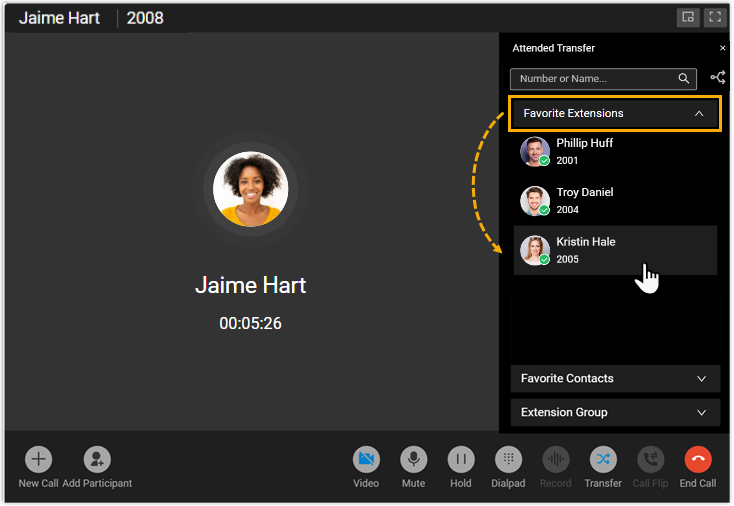Image resolution: width=734 pixels, height=506 pixels.
Task: End the call with red button
Action: (698, 459)
